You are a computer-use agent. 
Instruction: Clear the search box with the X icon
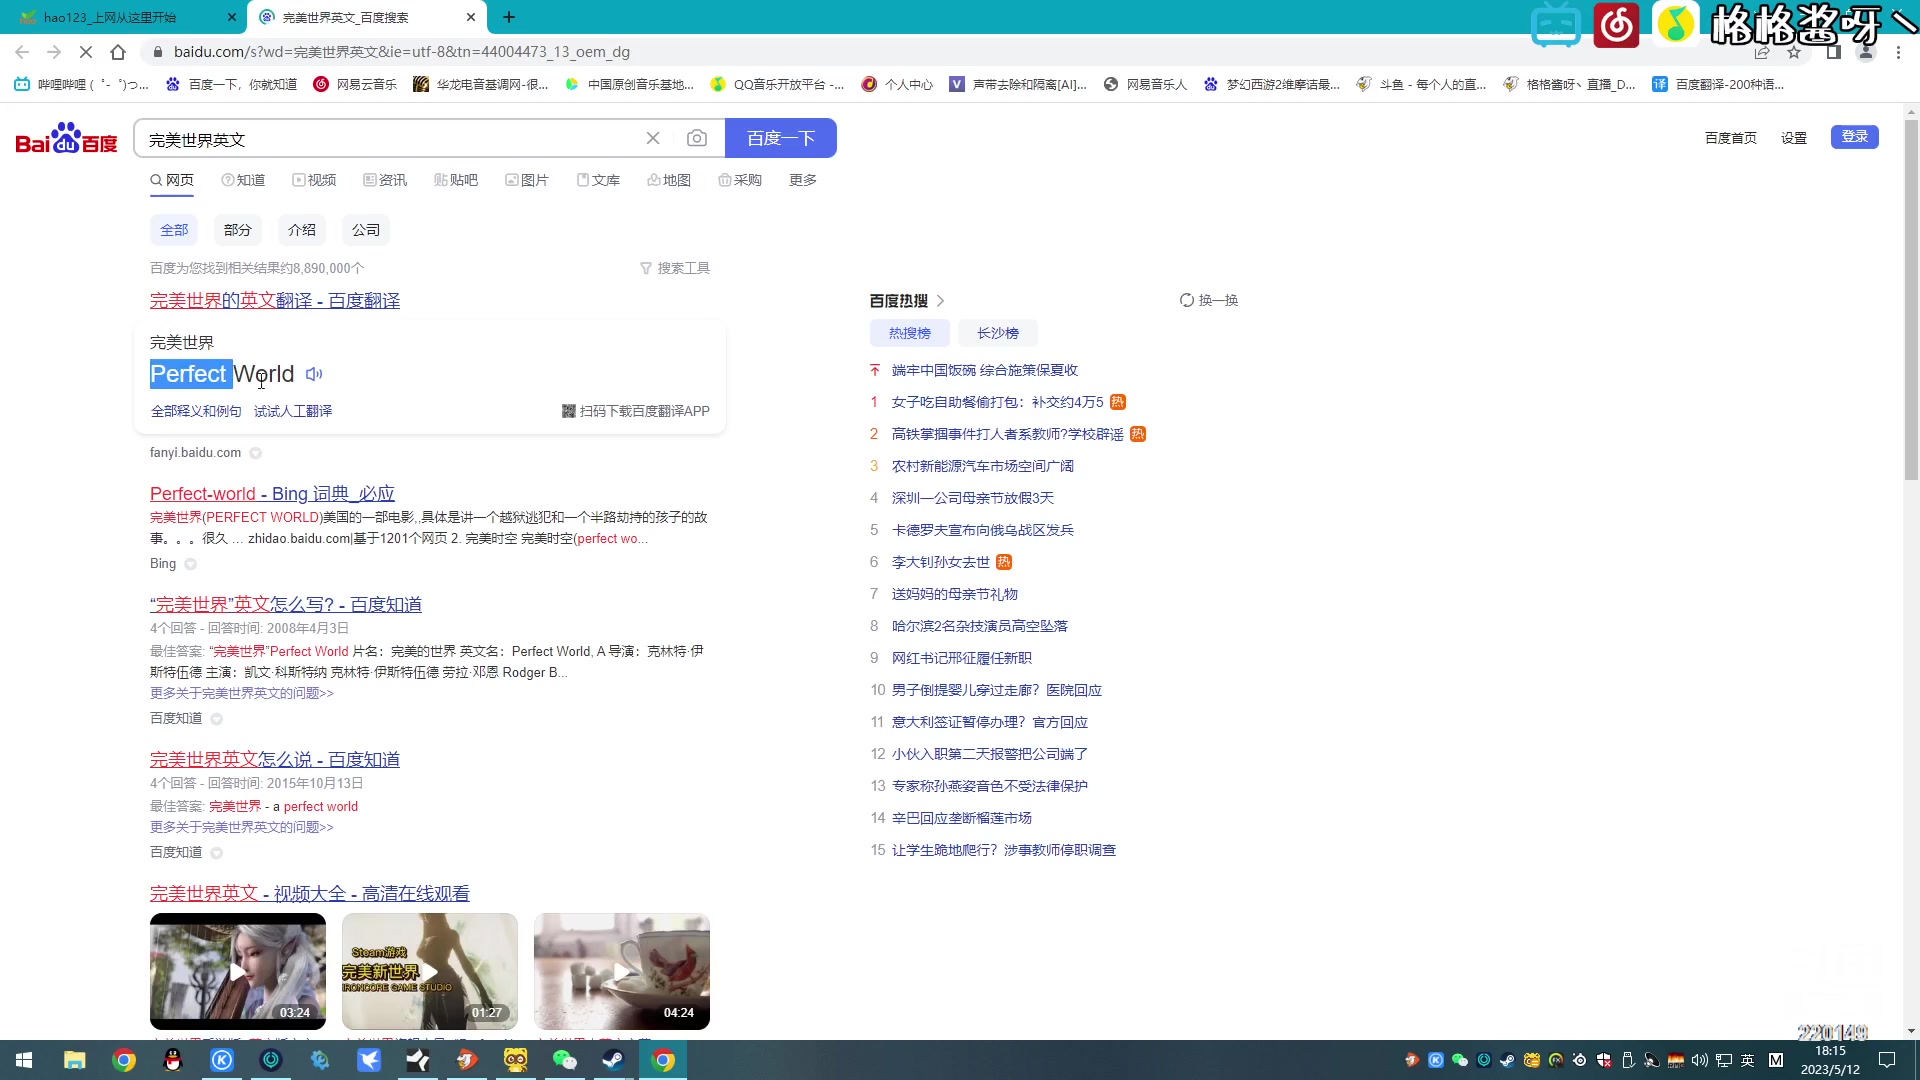[x=653, y=138]
